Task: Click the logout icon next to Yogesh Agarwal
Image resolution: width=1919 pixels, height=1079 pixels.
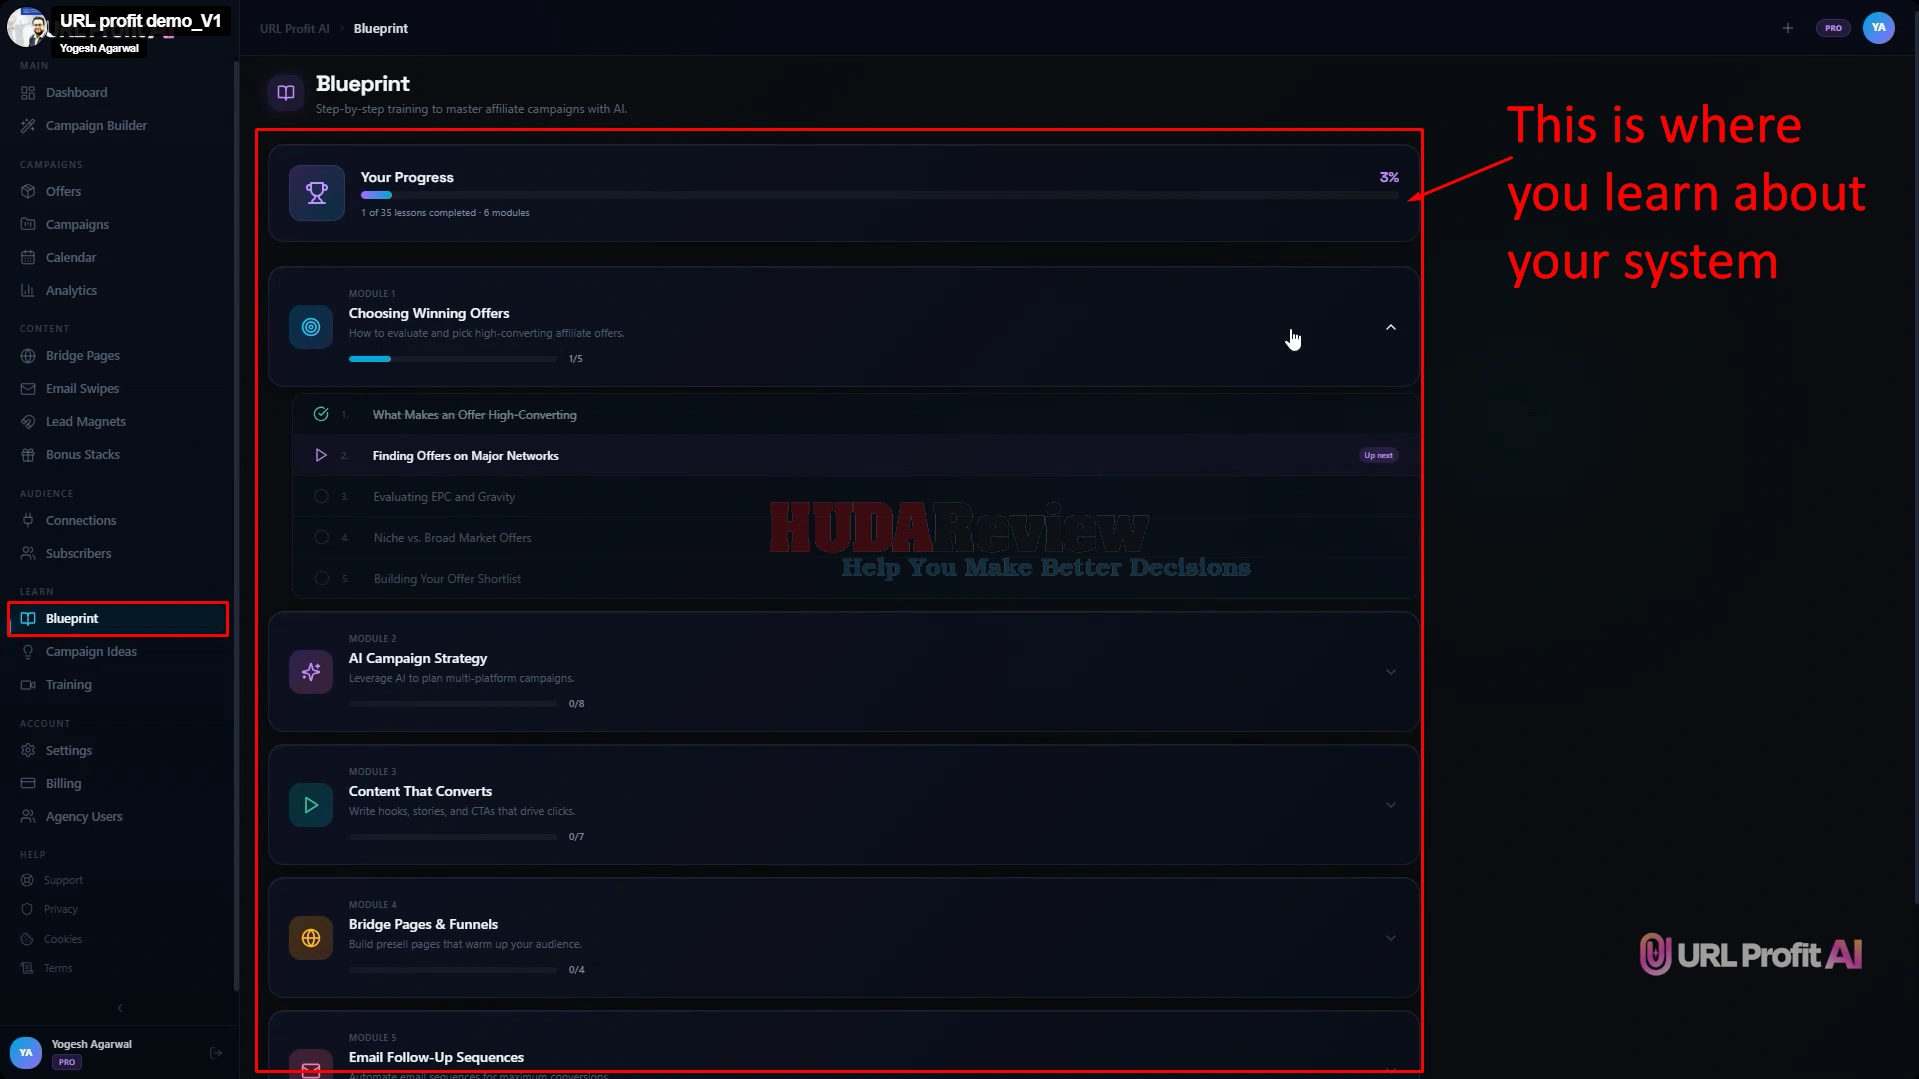Action: click(216, 1053)
